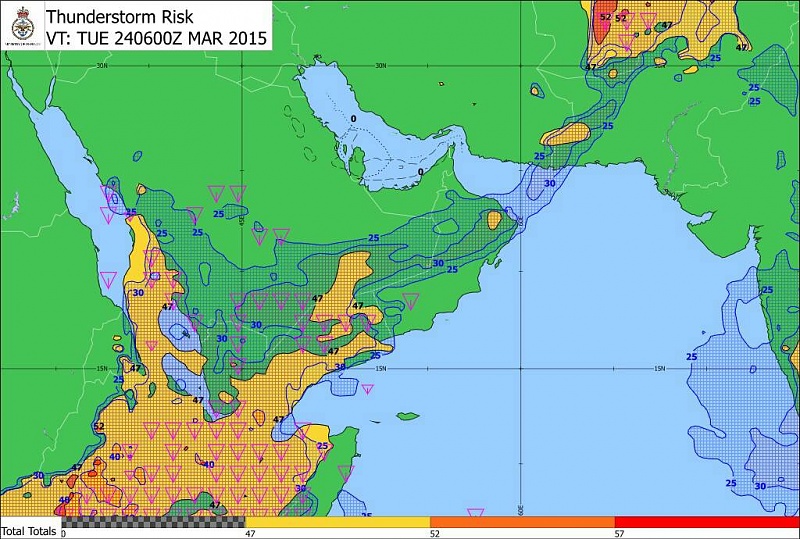Screen dimensions: 800x539
Task: Click the yellow patch at Oman's northeastern tip
Action: 494,220
